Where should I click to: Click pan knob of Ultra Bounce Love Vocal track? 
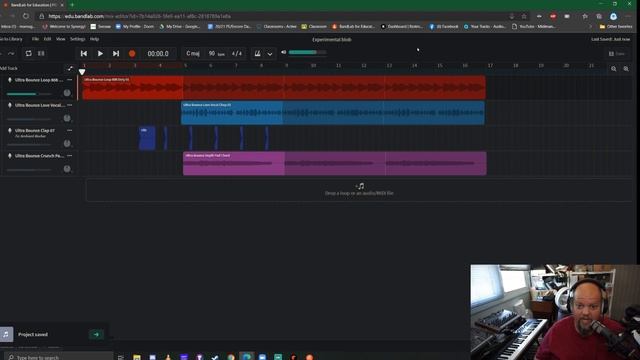point(67,118)
